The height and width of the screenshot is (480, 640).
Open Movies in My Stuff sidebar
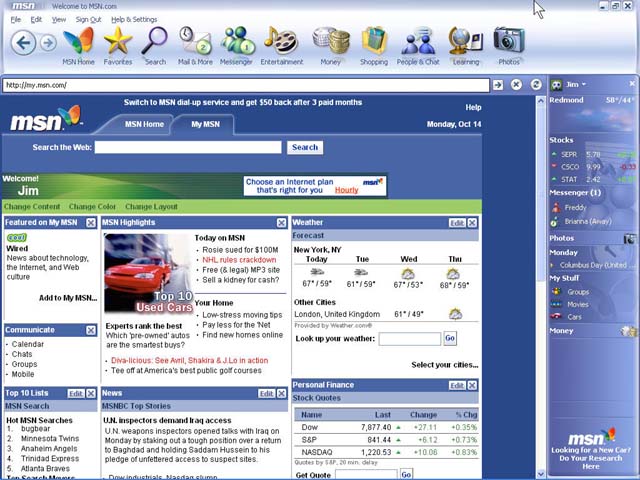(570, 304)
